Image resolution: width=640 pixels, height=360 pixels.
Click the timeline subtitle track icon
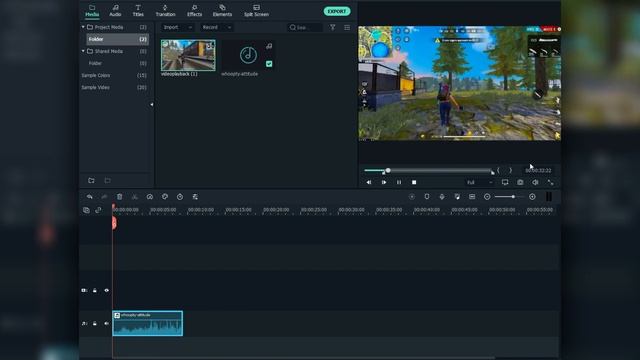pos(472,197)
